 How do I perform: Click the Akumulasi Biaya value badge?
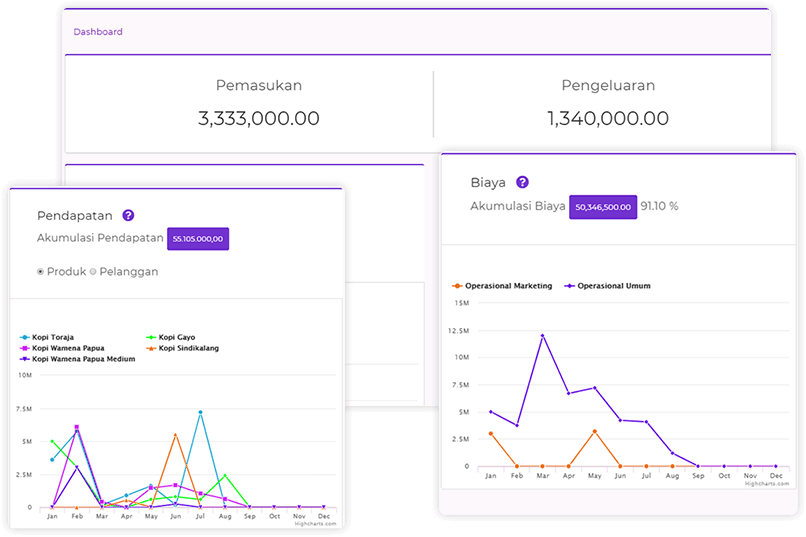pos(603,207)
